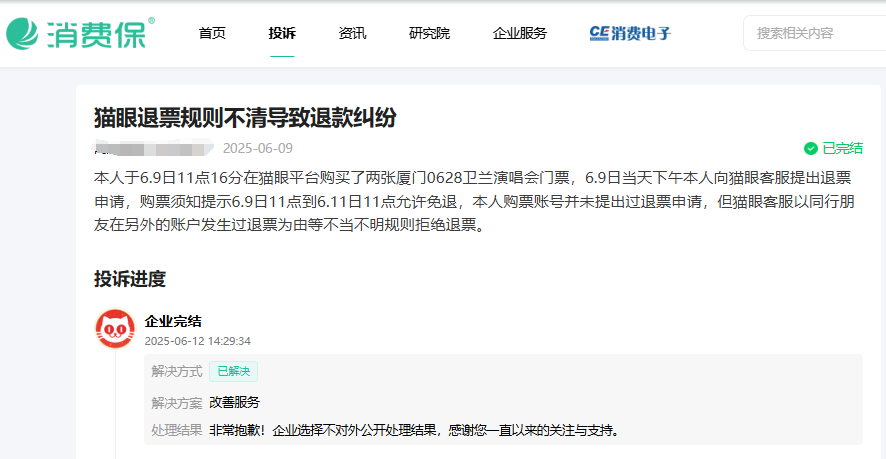Screen dimensions: 886x459
Task: Click the 已完结 status text
Action: tap(842, 149)
